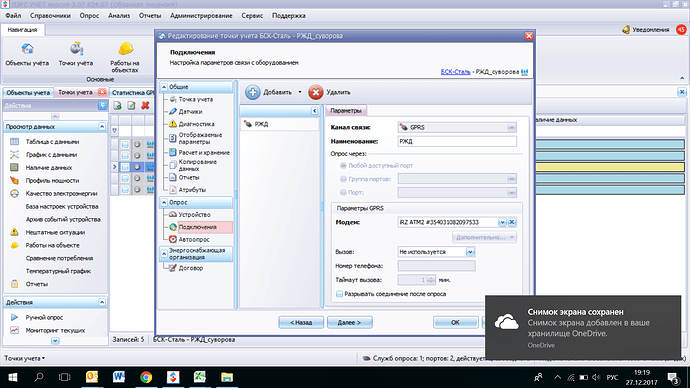Open Chrome from taskbar
This screenshot has width=690, height=388.
(x=146, y=377)
